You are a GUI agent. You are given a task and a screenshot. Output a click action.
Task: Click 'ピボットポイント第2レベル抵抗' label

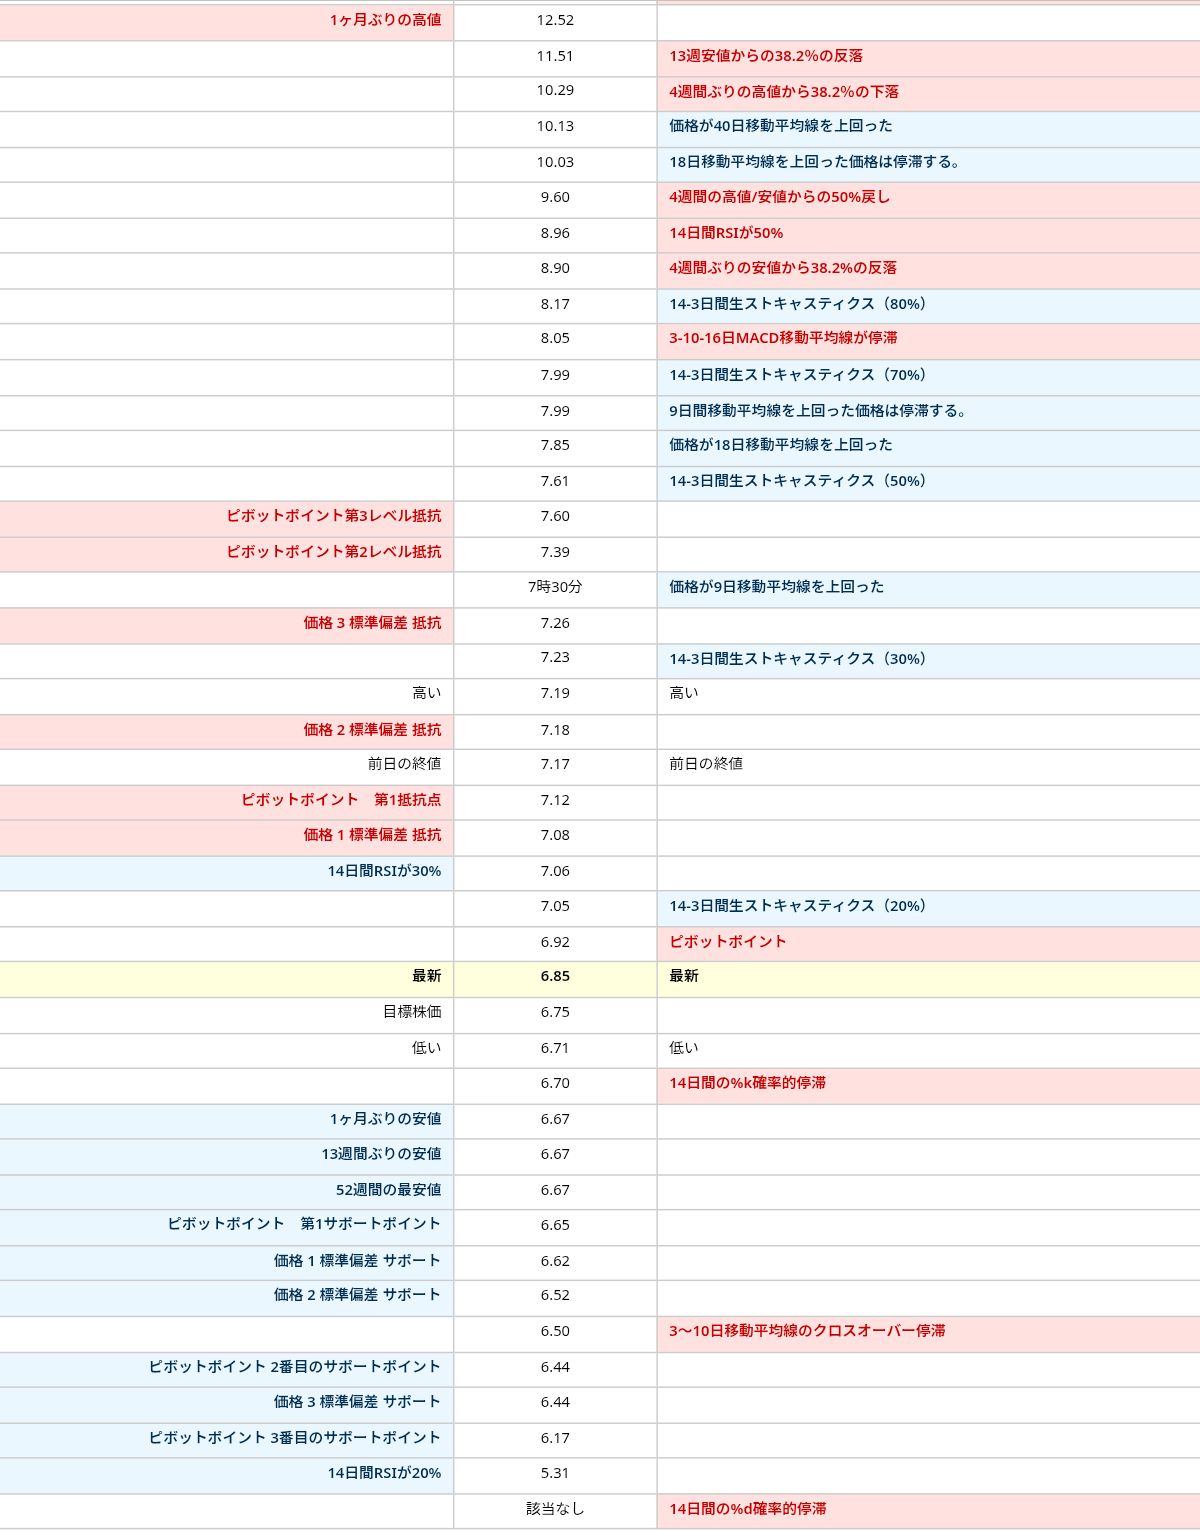[333, 552]
